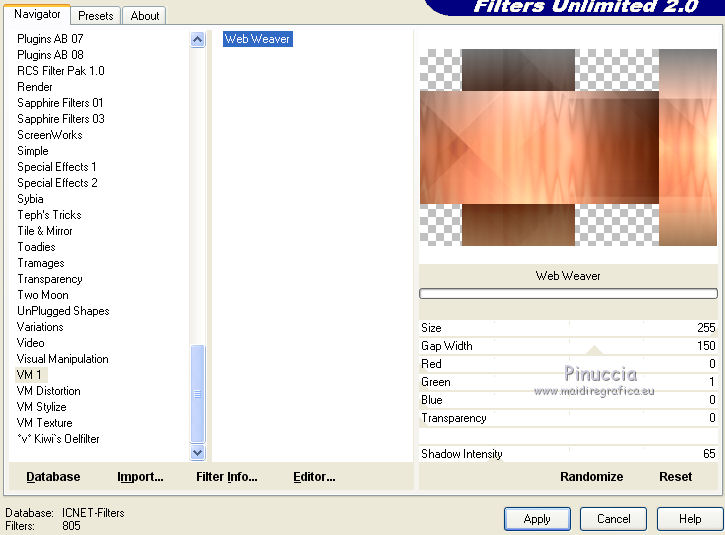Select Sapphire Filters 03 category

click(61, 119)
